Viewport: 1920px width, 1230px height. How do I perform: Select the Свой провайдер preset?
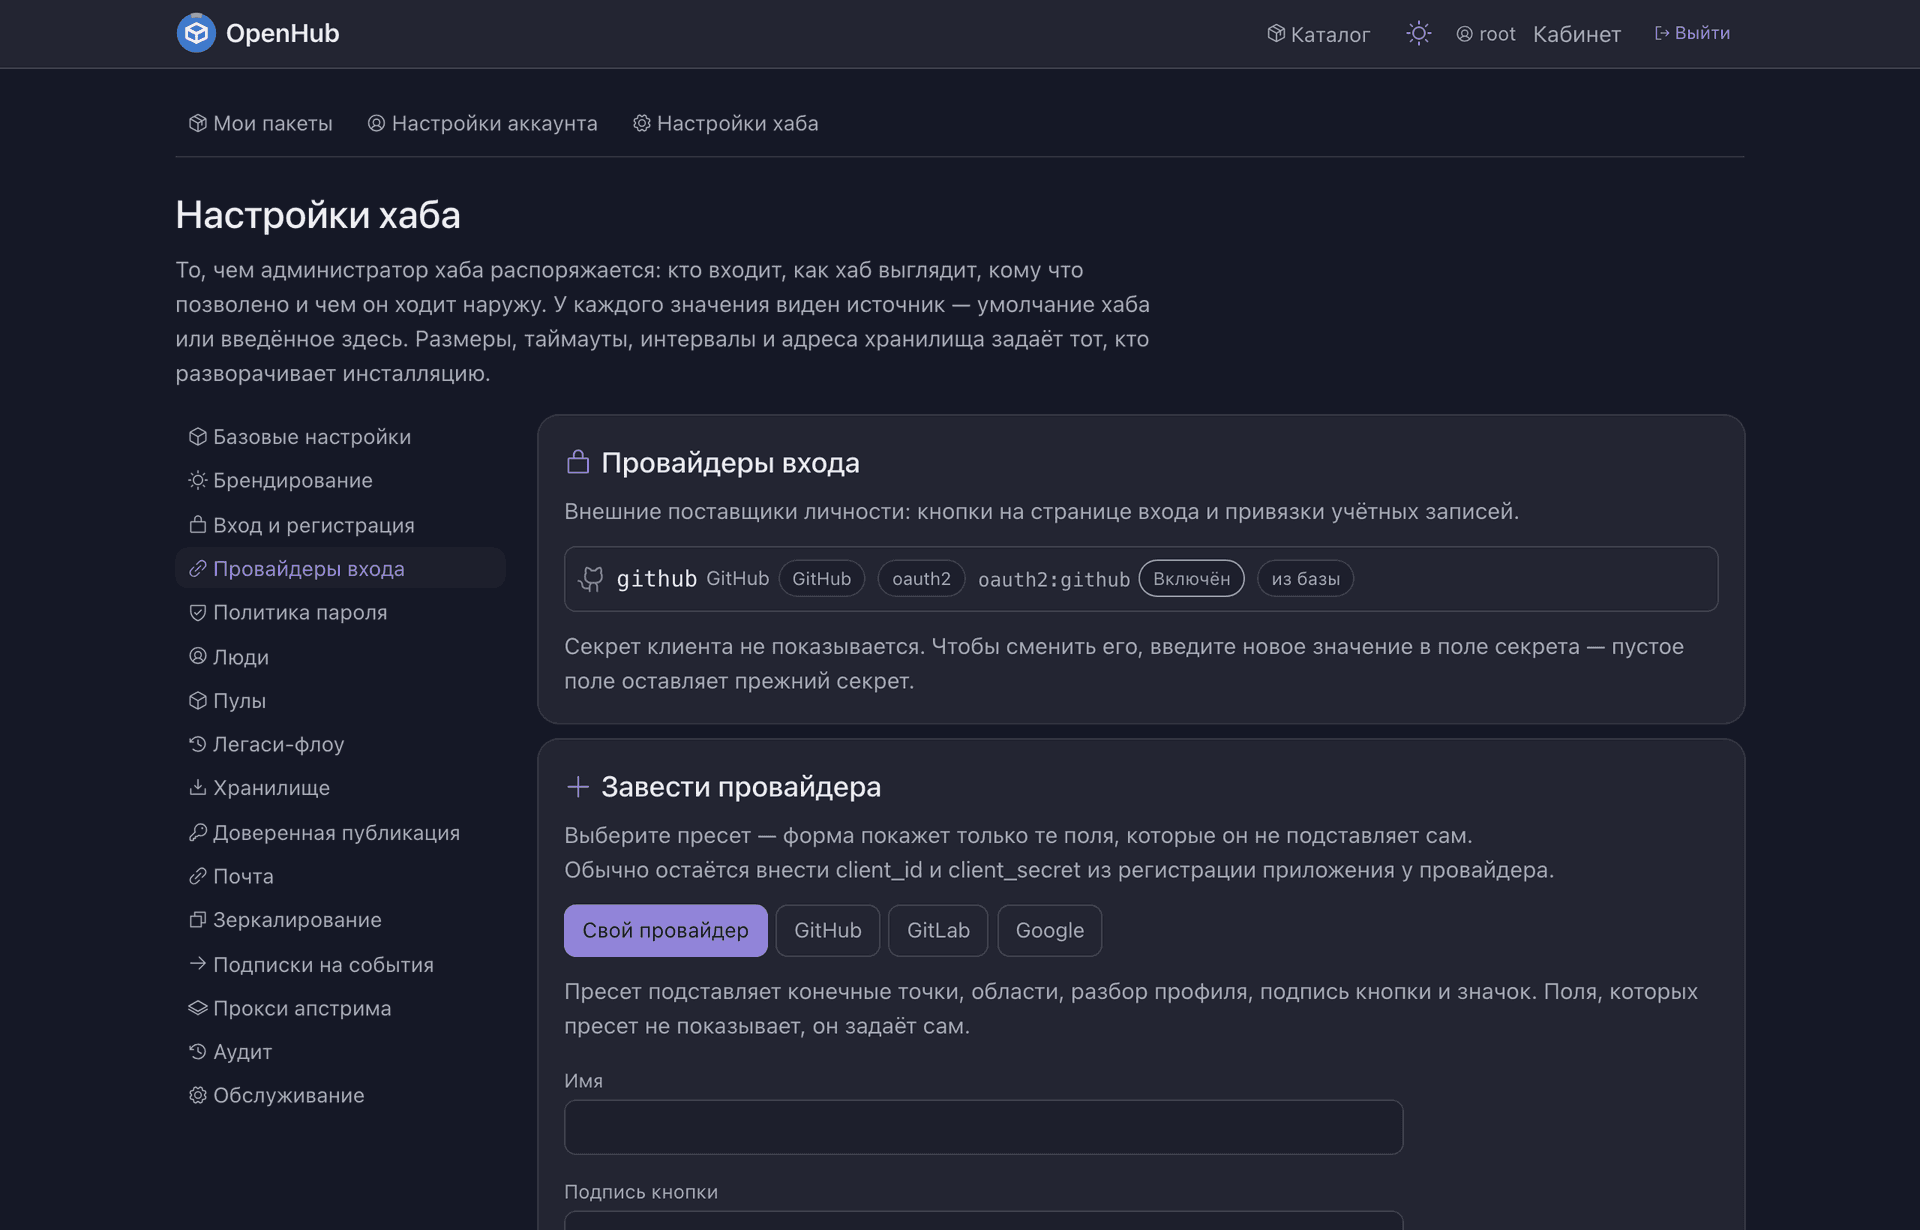pos(665,930)
